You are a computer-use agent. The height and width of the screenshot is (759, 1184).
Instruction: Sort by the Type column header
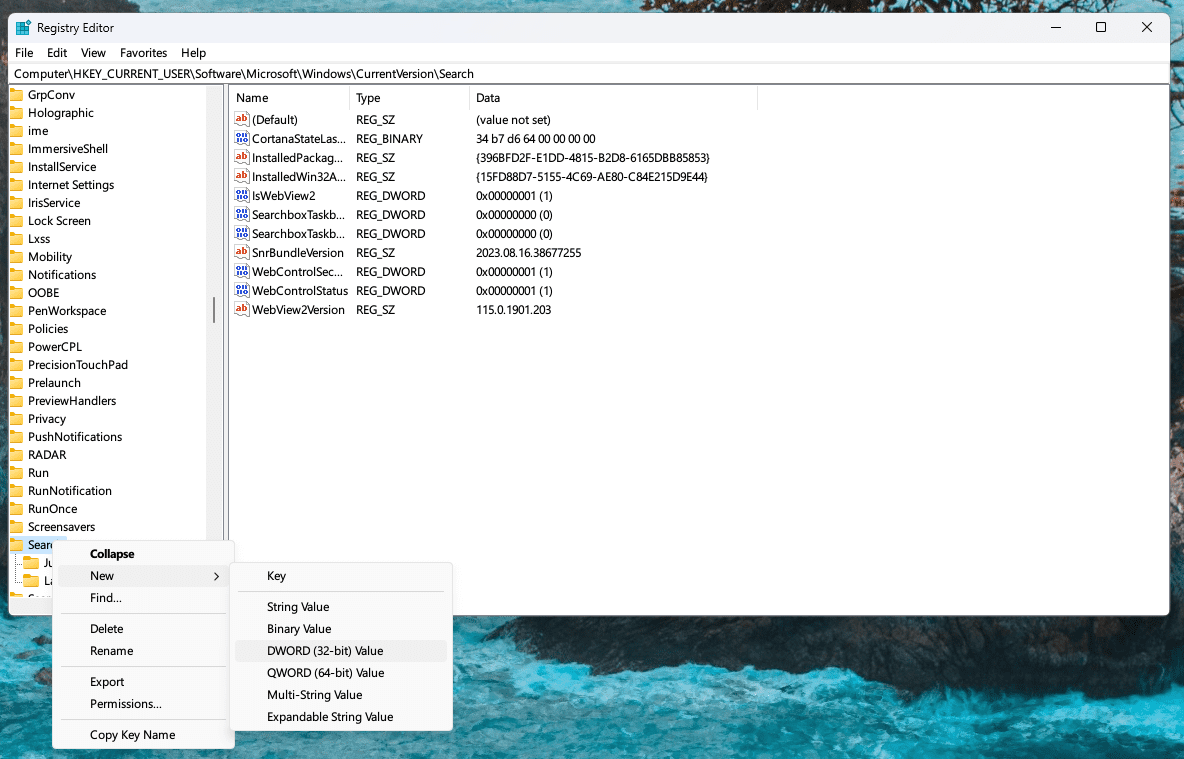(x=409, y=98)
